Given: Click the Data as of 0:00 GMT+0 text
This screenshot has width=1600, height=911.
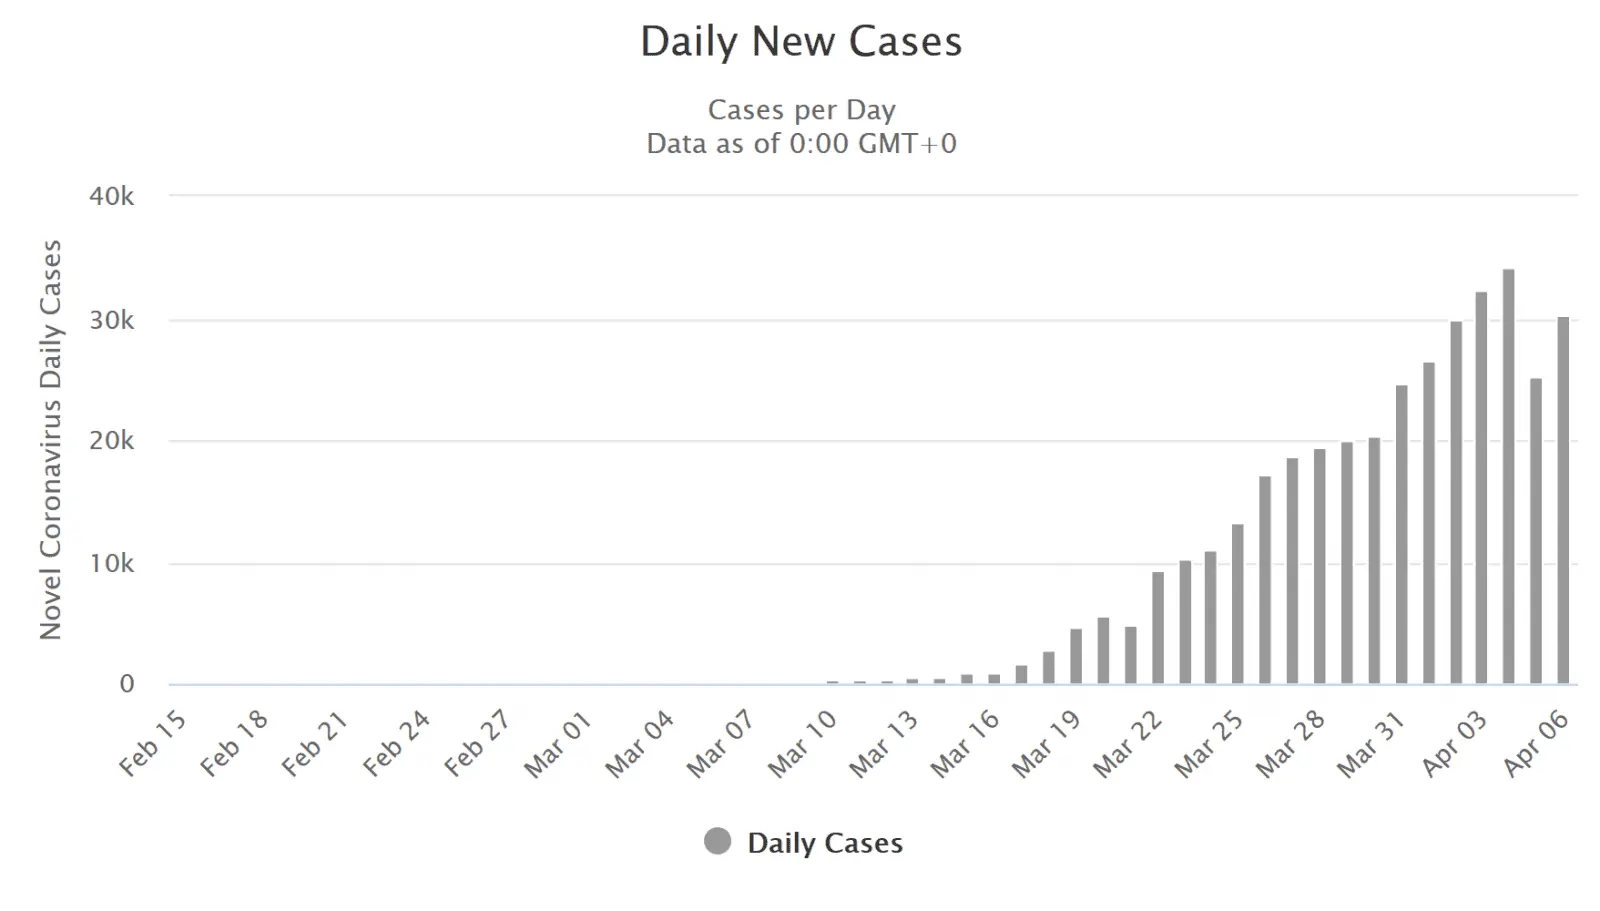Looking at the screenshot, I should pos(801,144).
